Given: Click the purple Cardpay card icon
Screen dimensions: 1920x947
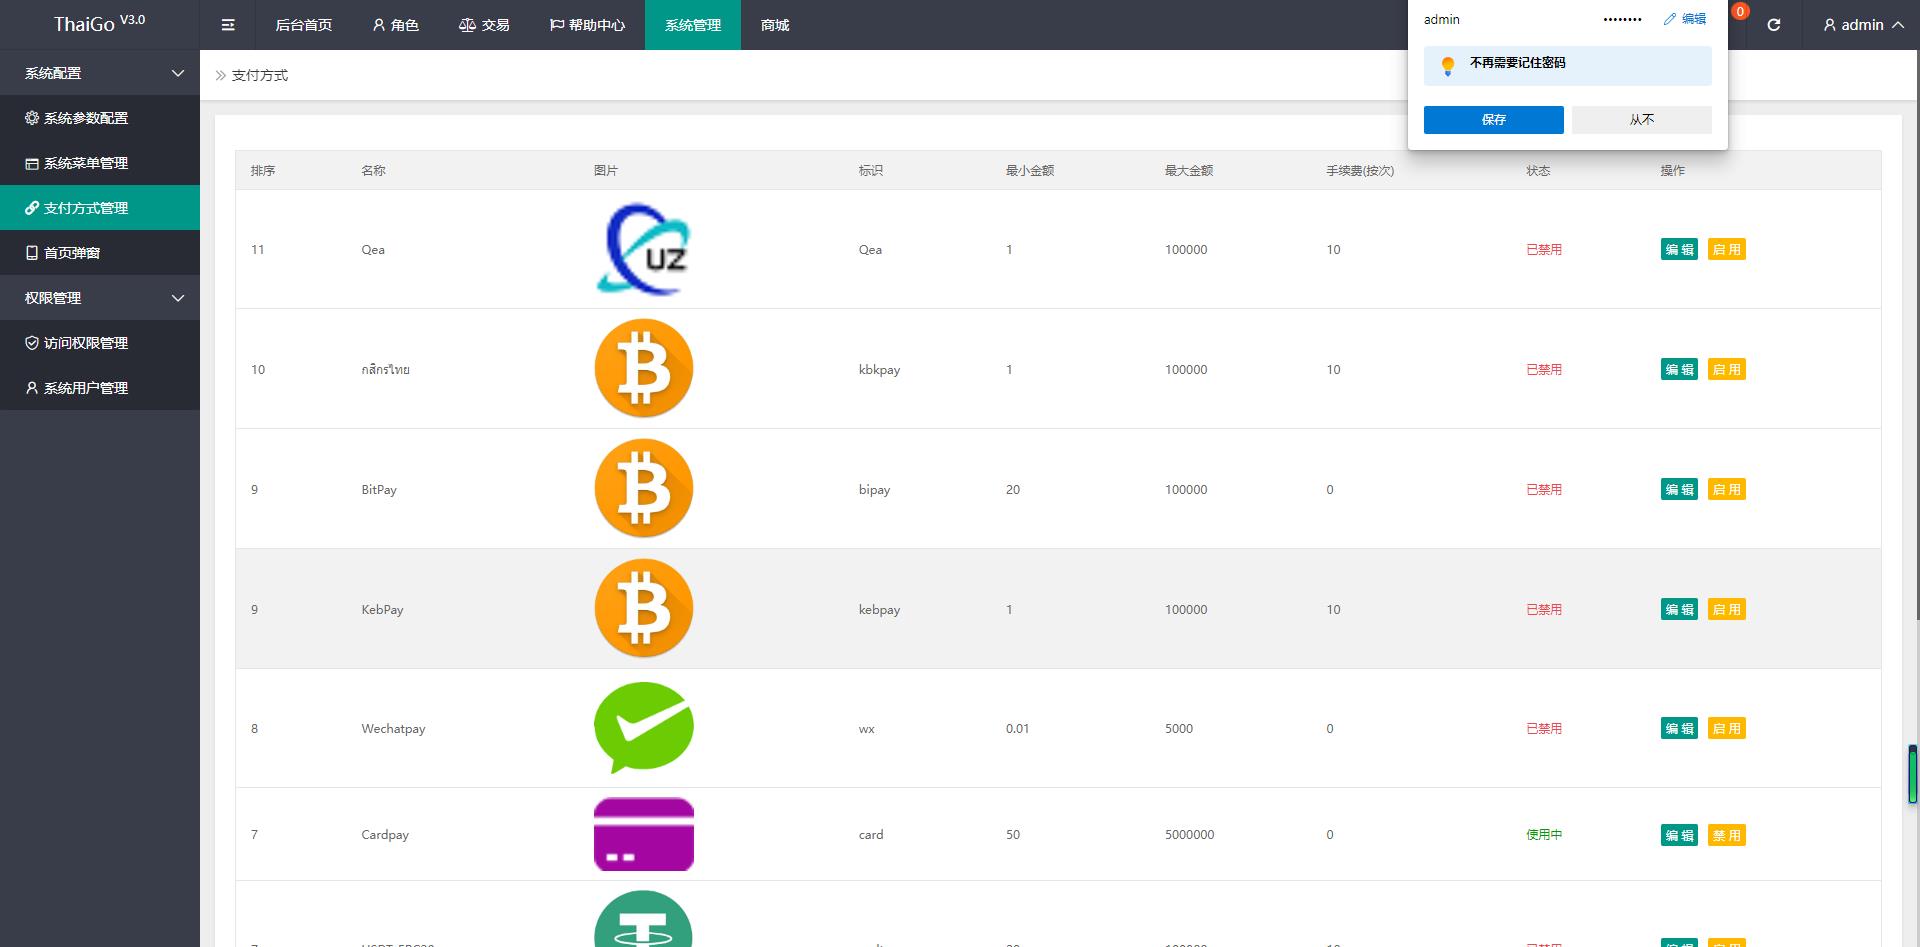Looking at the screenshot, I should (644, 834).
